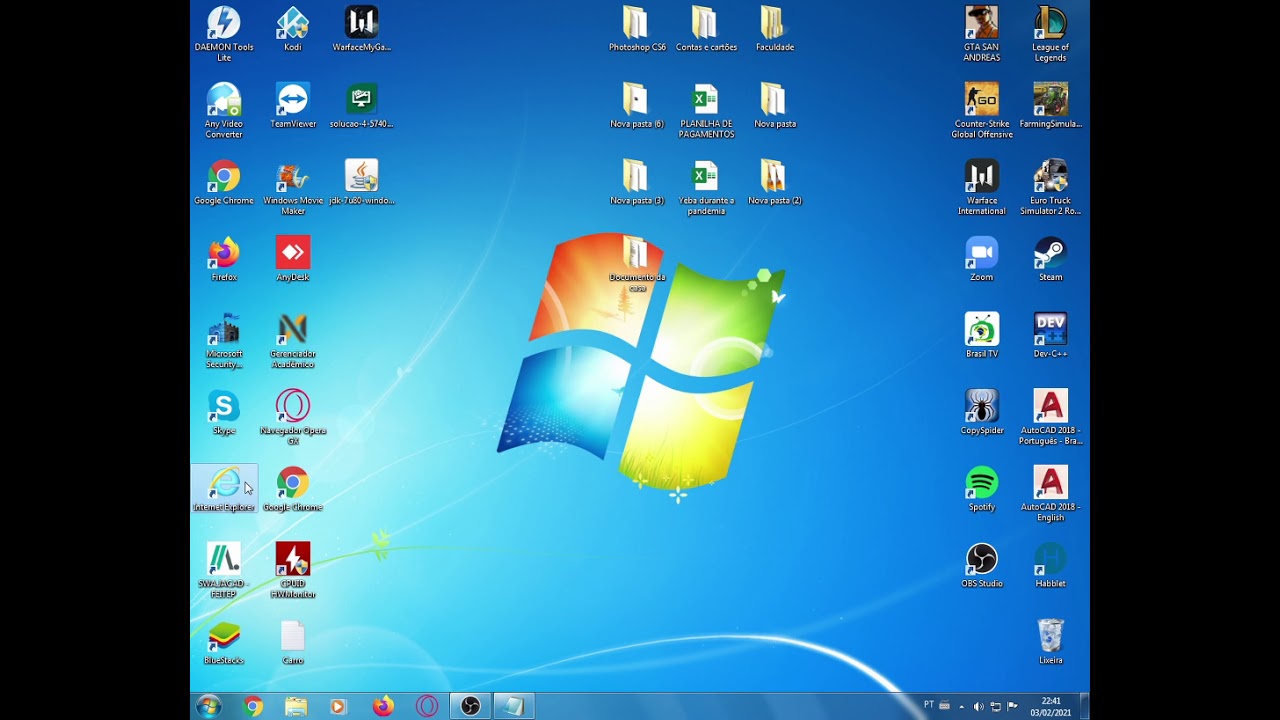
Task: Launch CPUID HWMonitor shortcut
Action: pyautogui.click(x=292, y=570)
